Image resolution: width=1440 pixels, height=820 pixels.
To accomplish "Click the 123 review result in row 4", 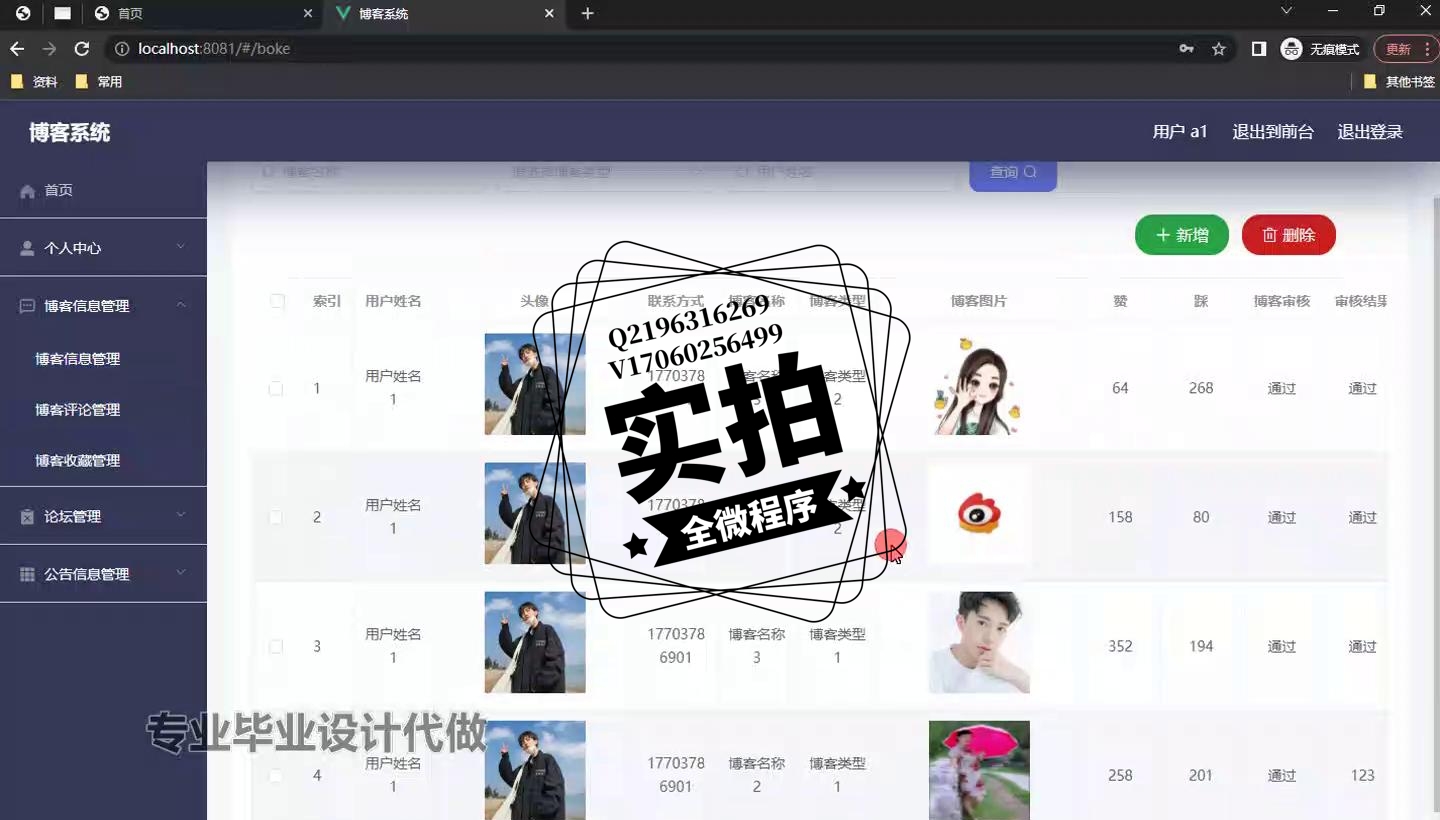I will click(1362, 775).
